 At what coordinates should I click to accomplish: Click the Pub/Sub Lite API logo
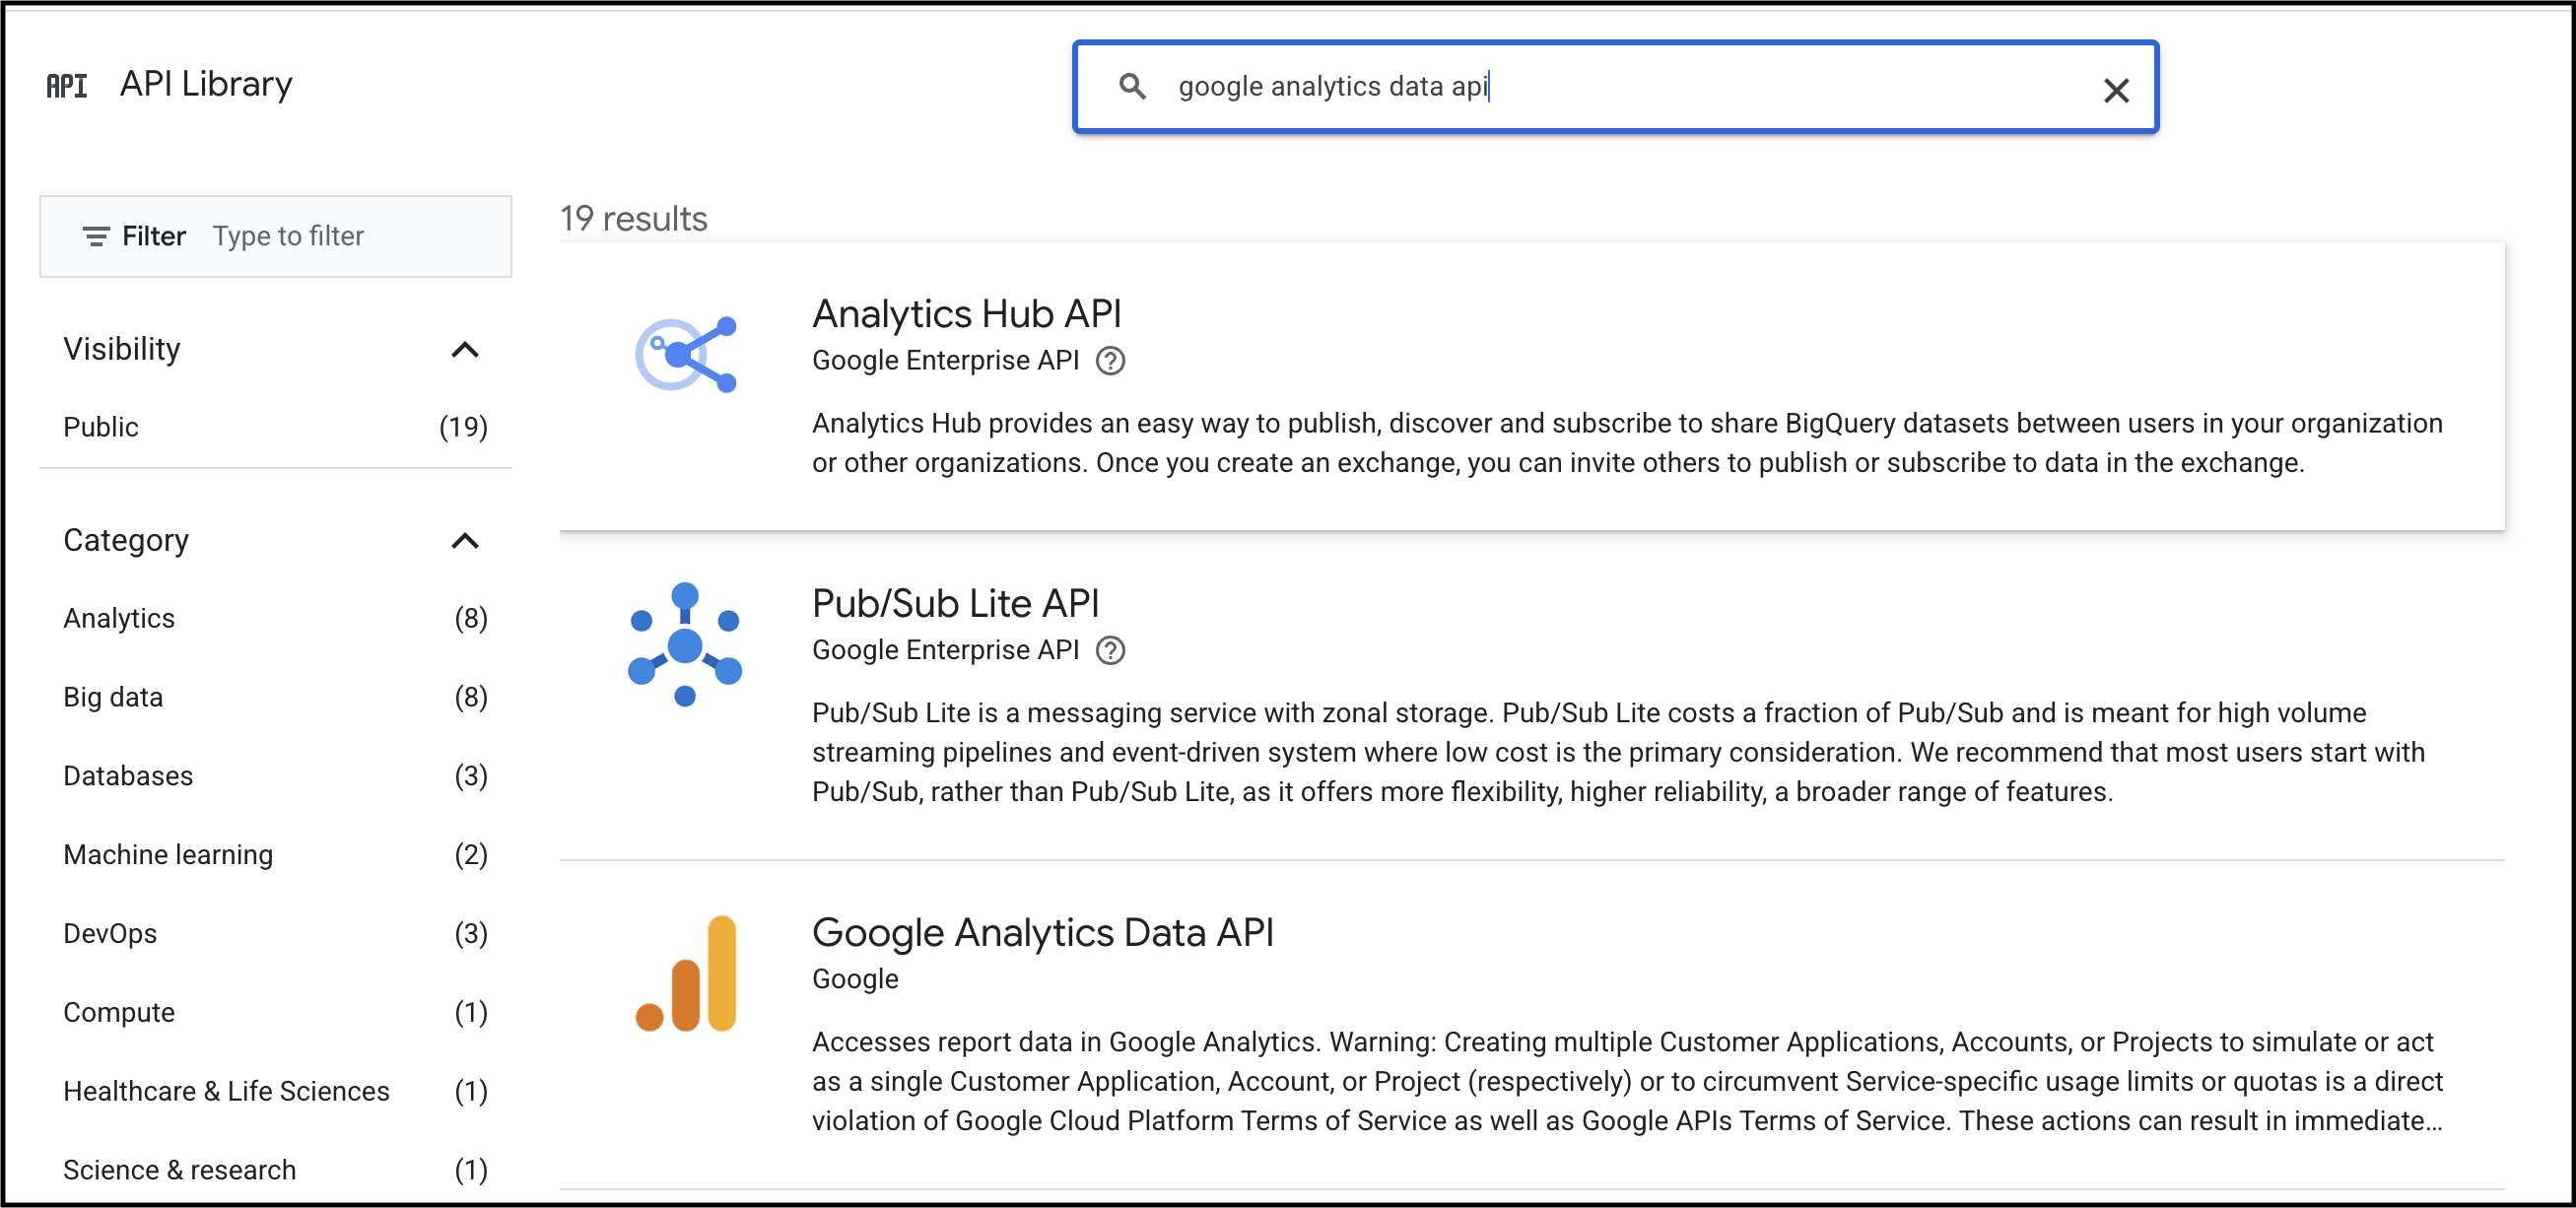tap(685, 644)
